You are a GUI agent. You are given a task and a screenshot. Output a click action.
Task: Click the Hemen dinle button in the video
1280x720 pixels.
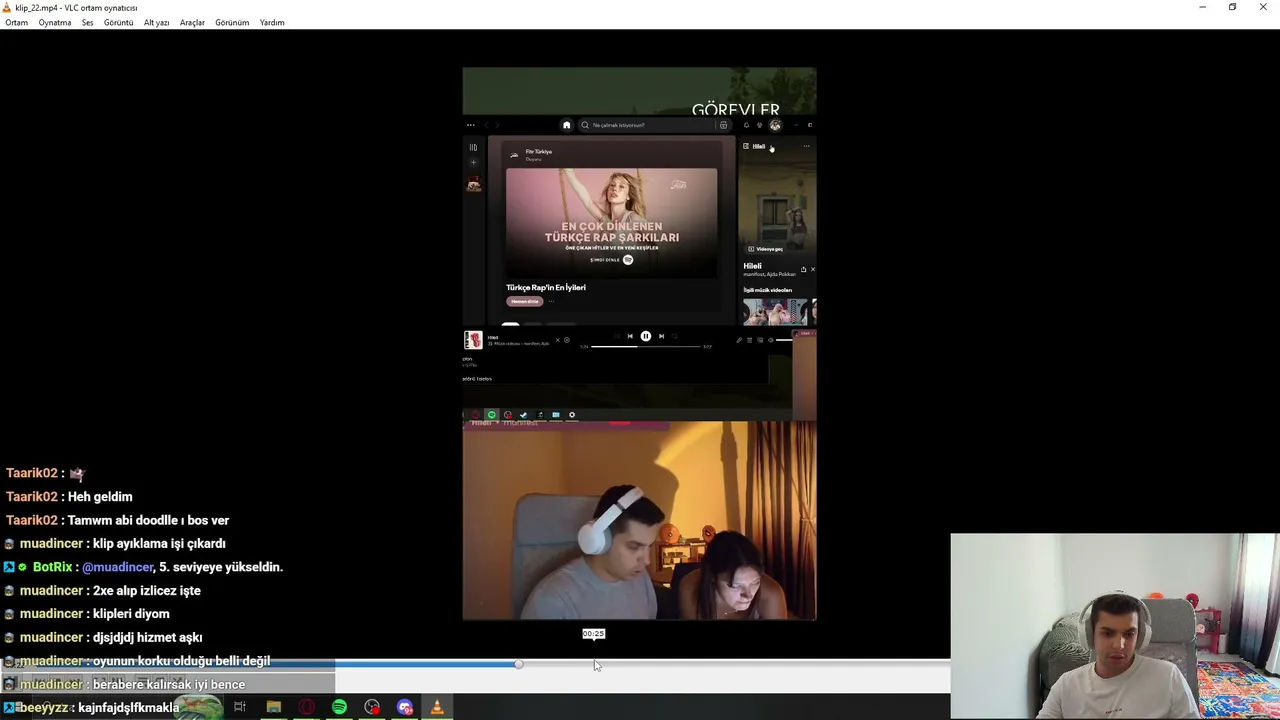coord(525,301)
